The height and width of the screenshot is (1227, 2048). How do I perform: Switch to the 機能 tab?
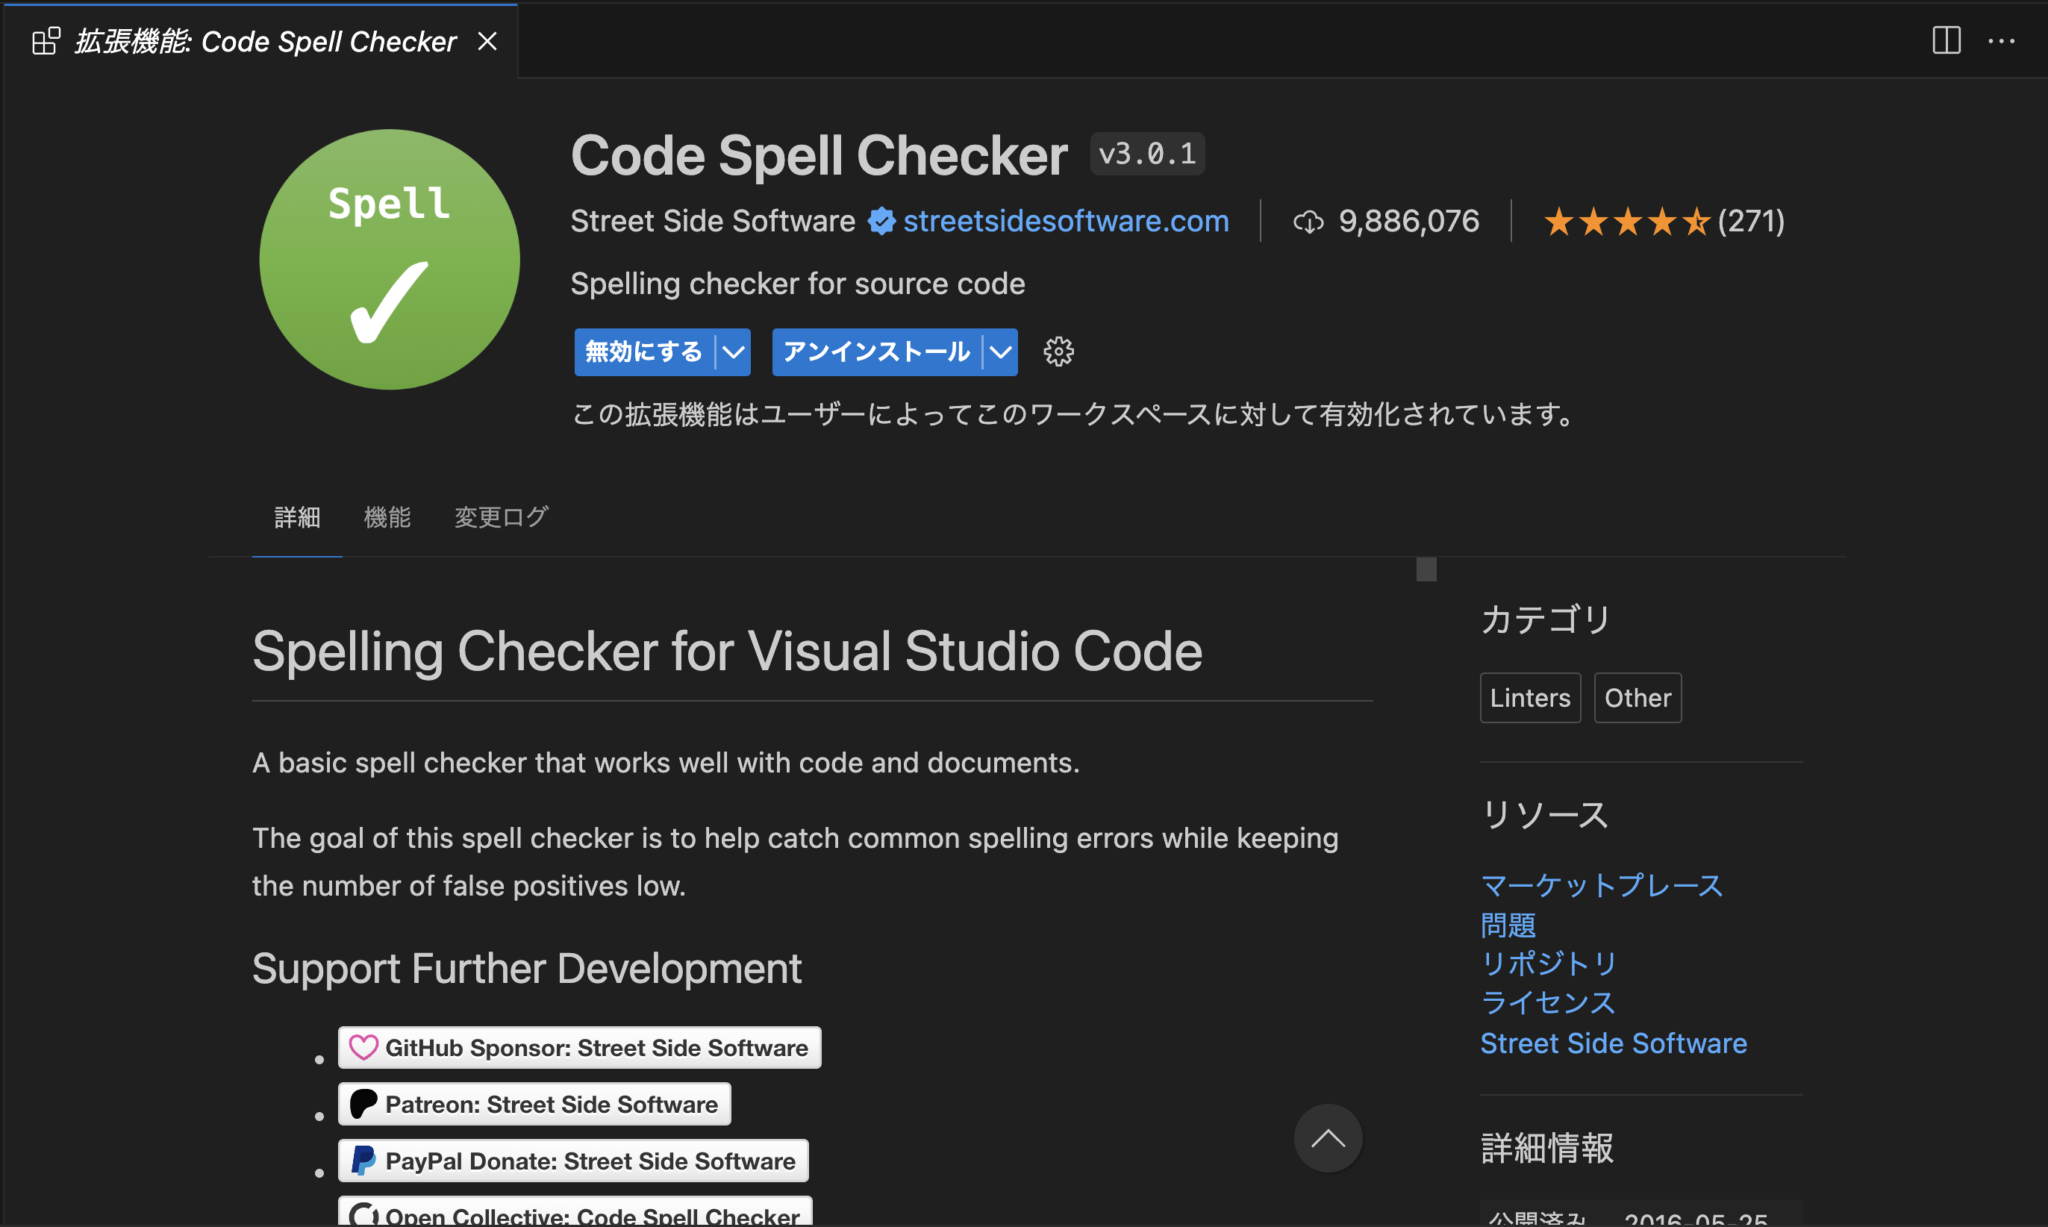tap(387, 517)
